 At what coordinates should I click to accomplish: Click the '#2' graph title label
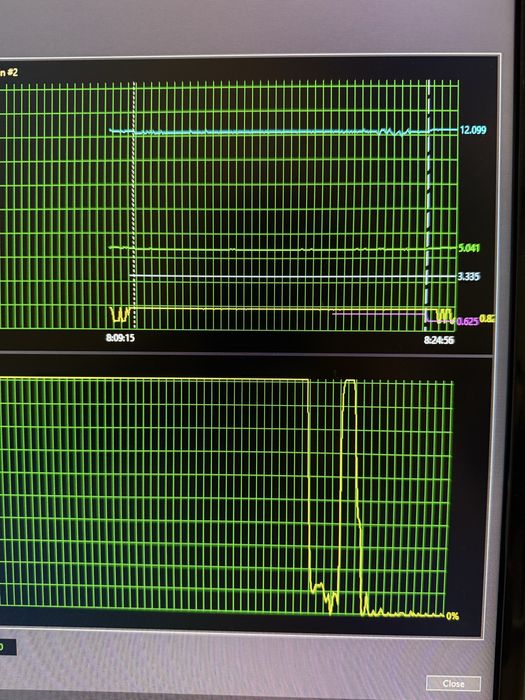[12, 72]
